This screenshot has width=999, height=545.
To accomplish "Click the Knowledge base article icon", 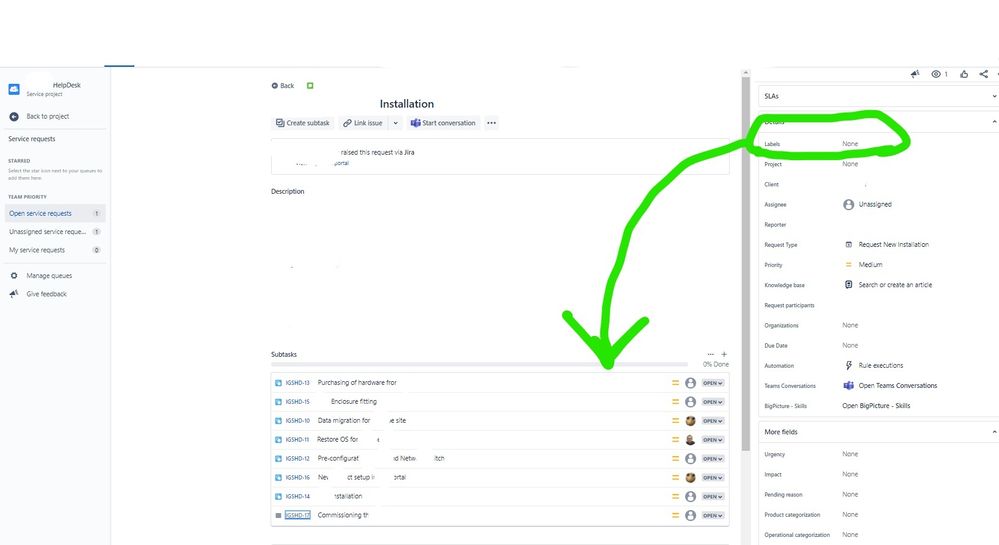I will pyautogui.click(x=848, y=284).
